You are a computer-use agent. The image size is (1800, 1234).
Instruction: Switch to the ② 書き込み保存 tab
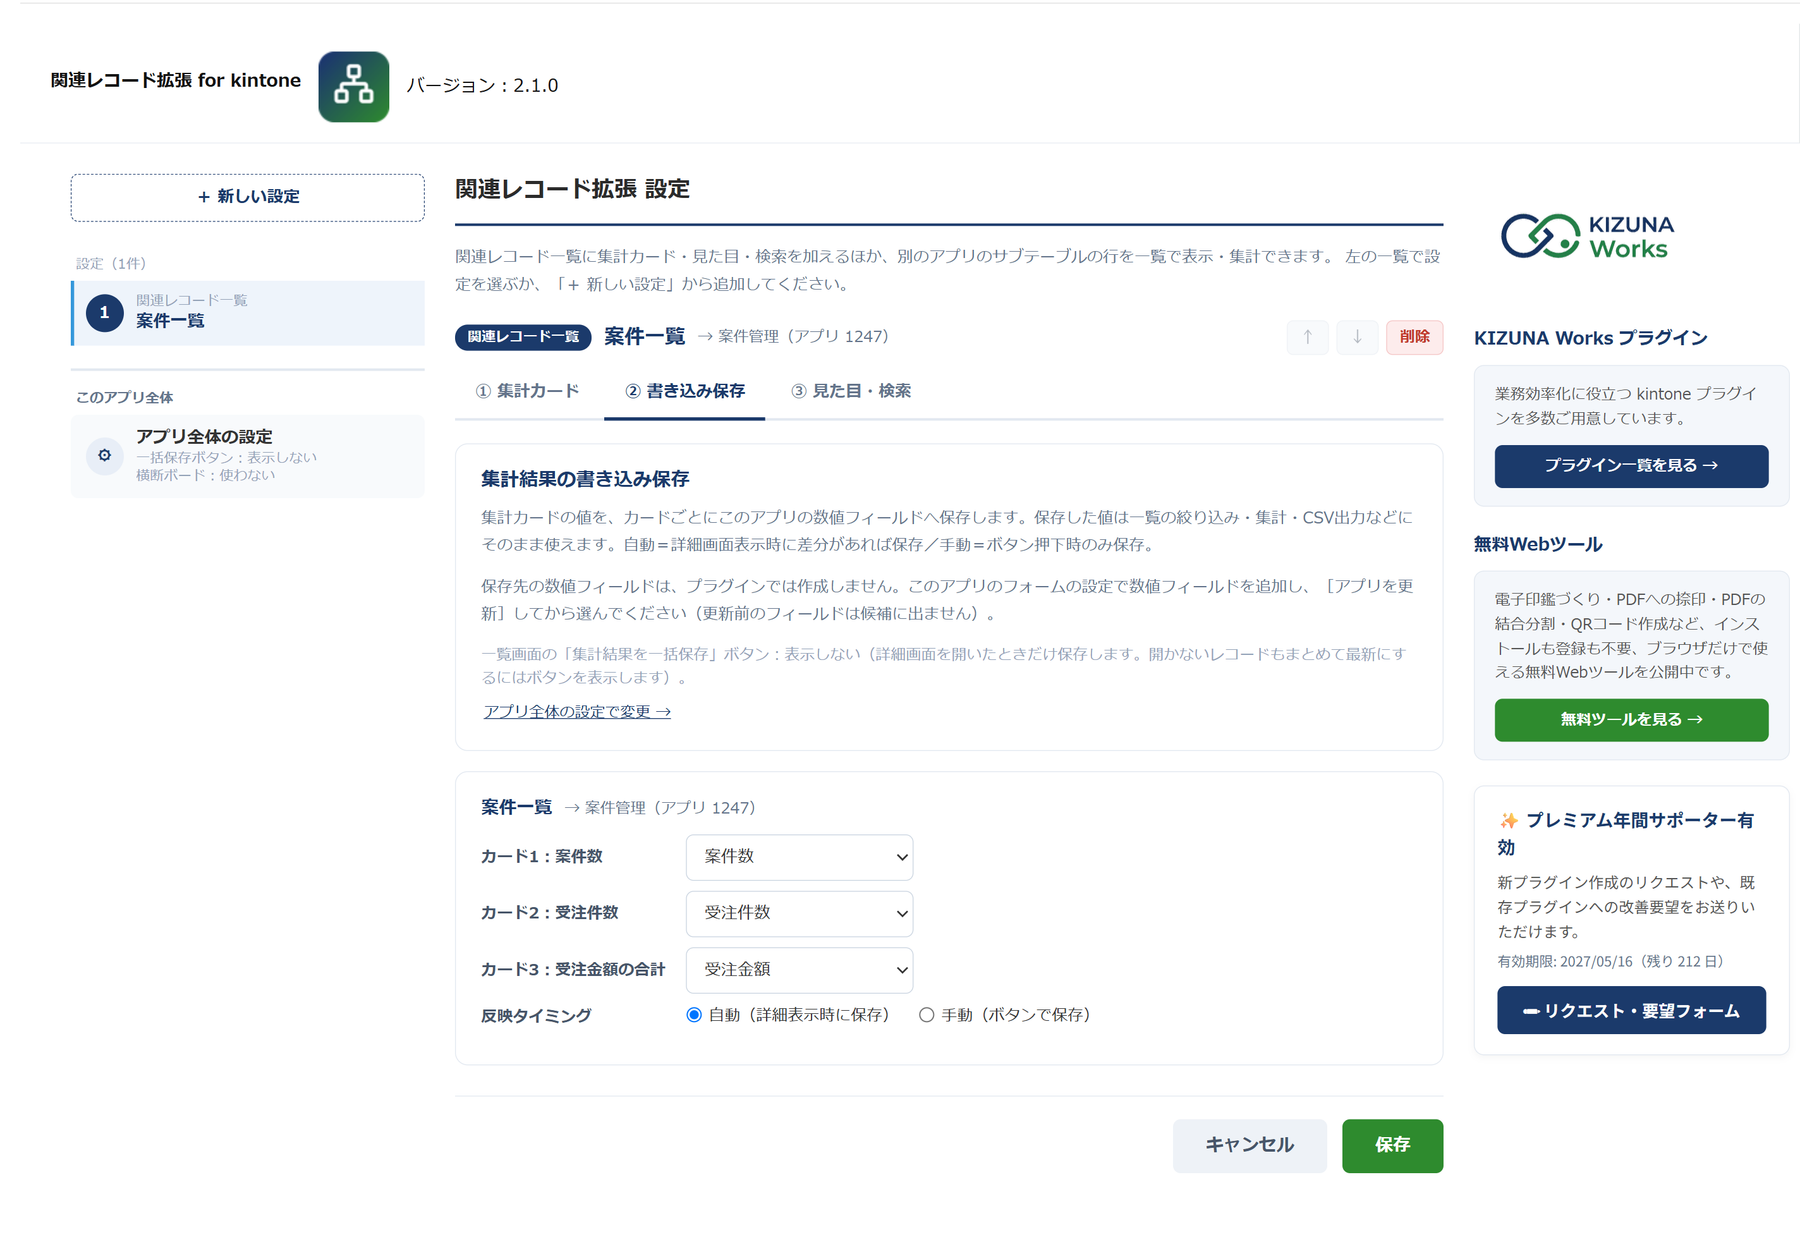click(685, 391)
